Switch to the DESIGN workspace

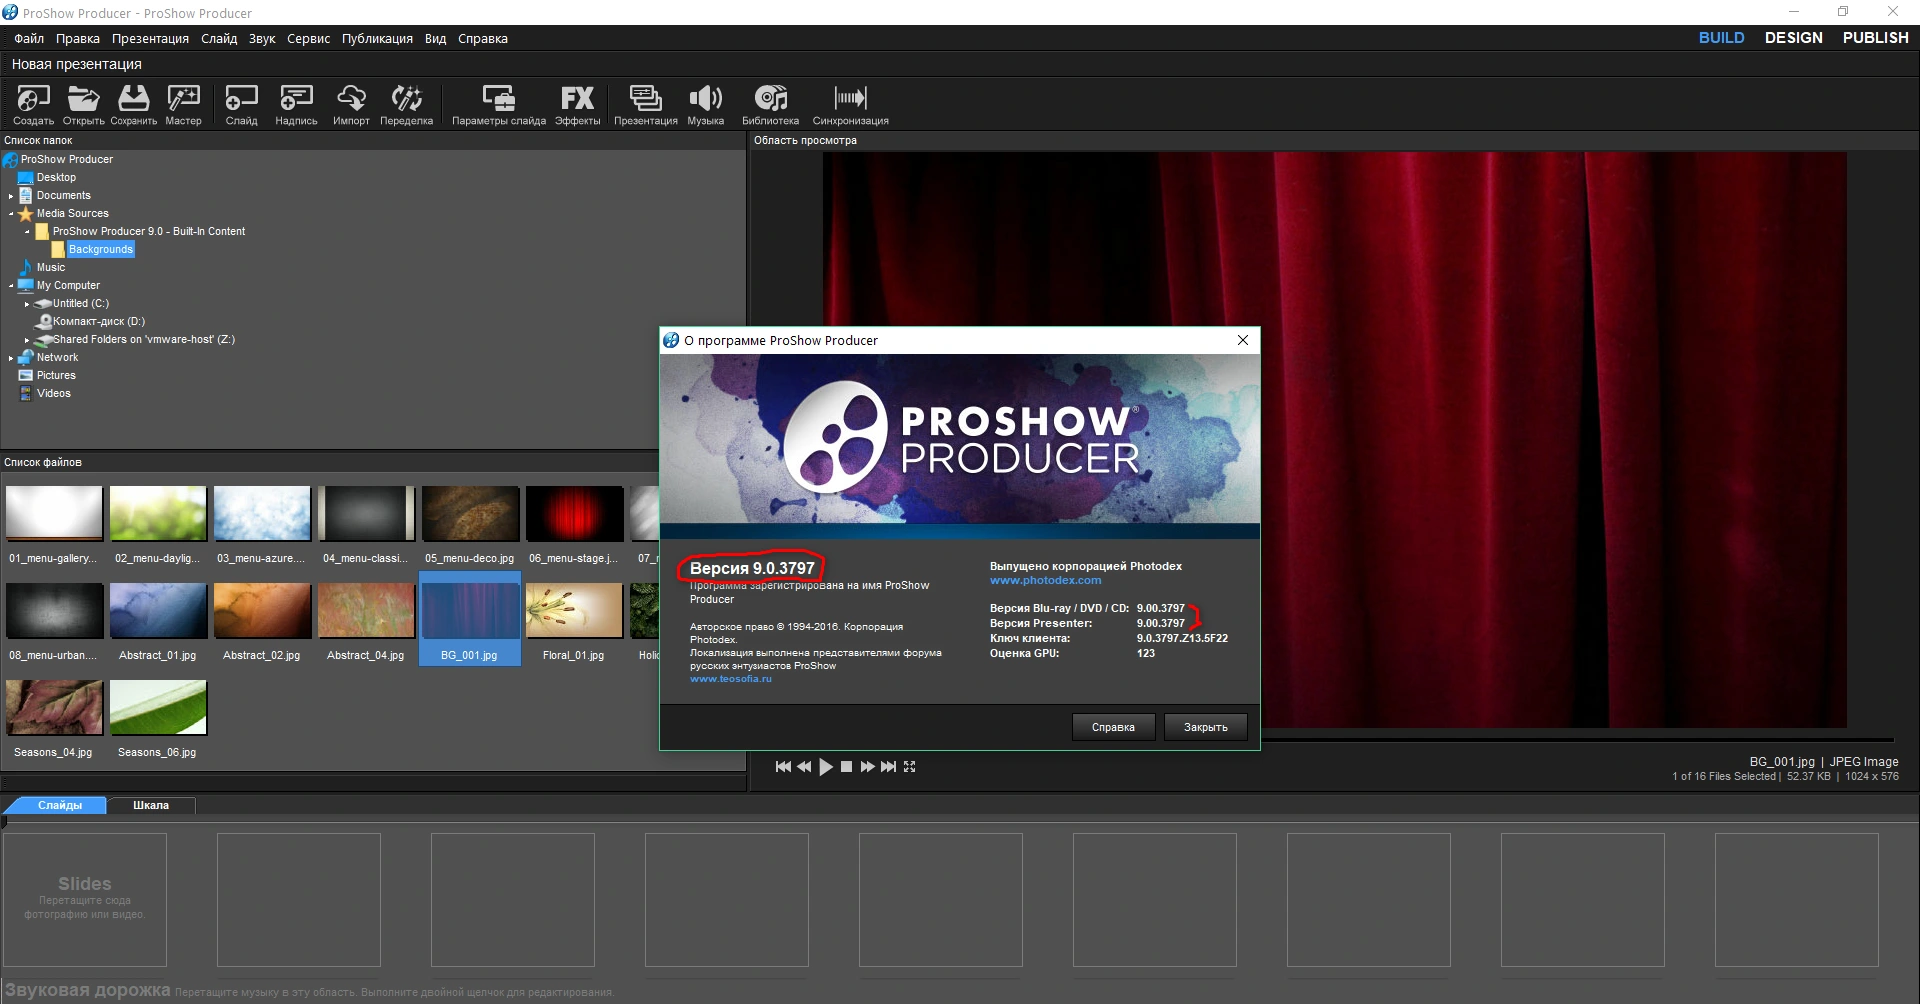[1793, 38]
